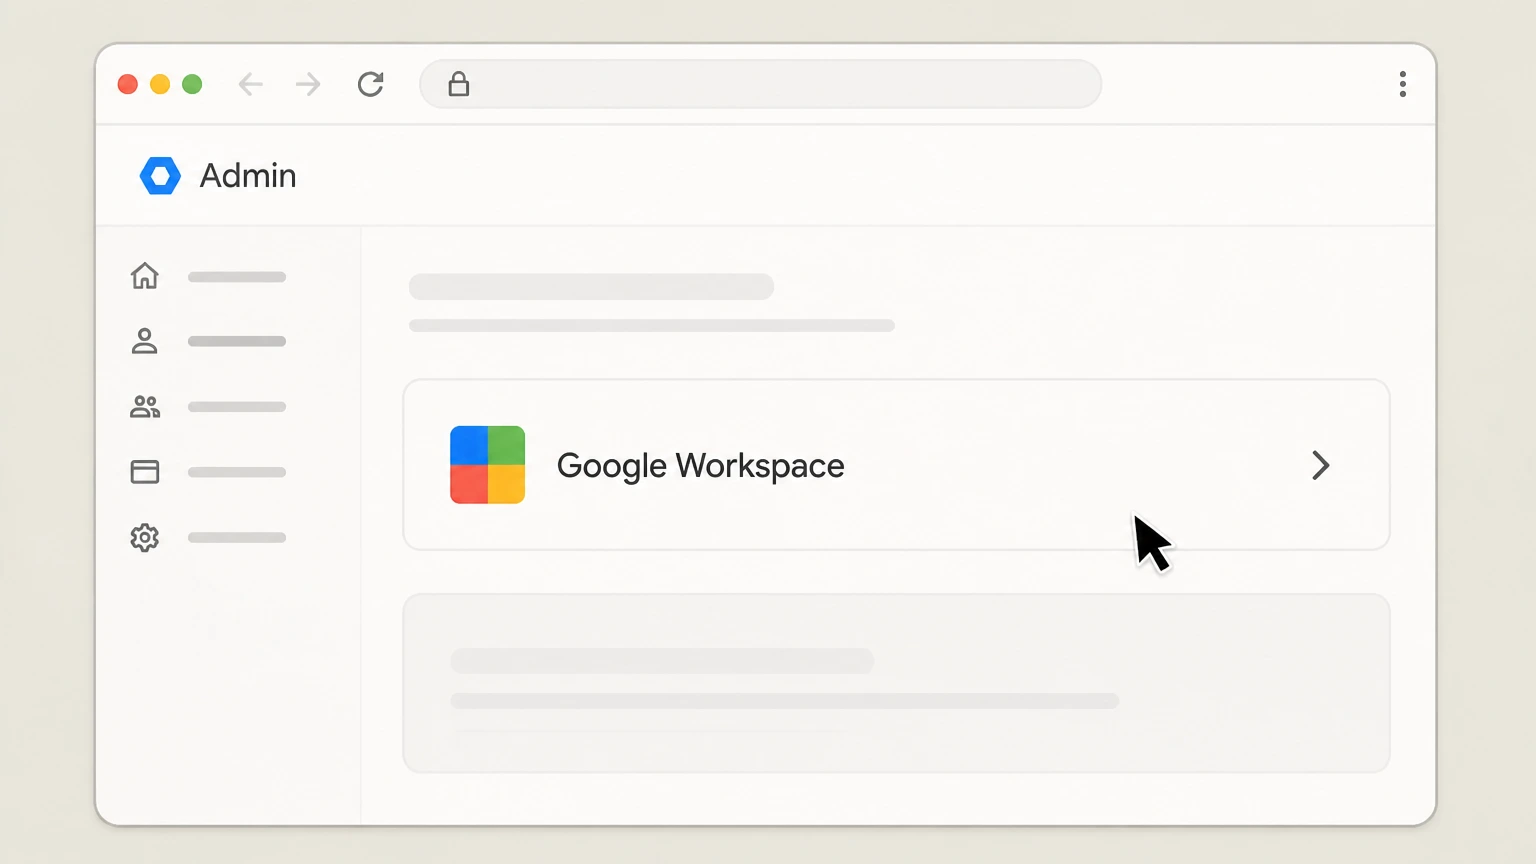
Task: Click the four-color Google Workspace logo
Action: [488, 465]
